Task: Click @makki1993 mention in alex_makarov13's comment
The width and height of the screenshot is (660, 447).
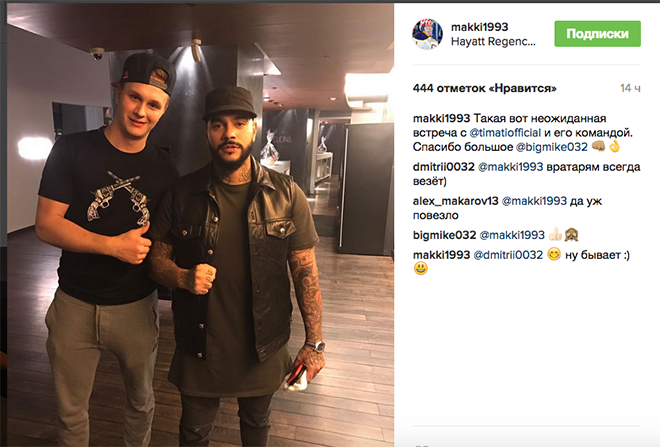Action: coord(535,201)
